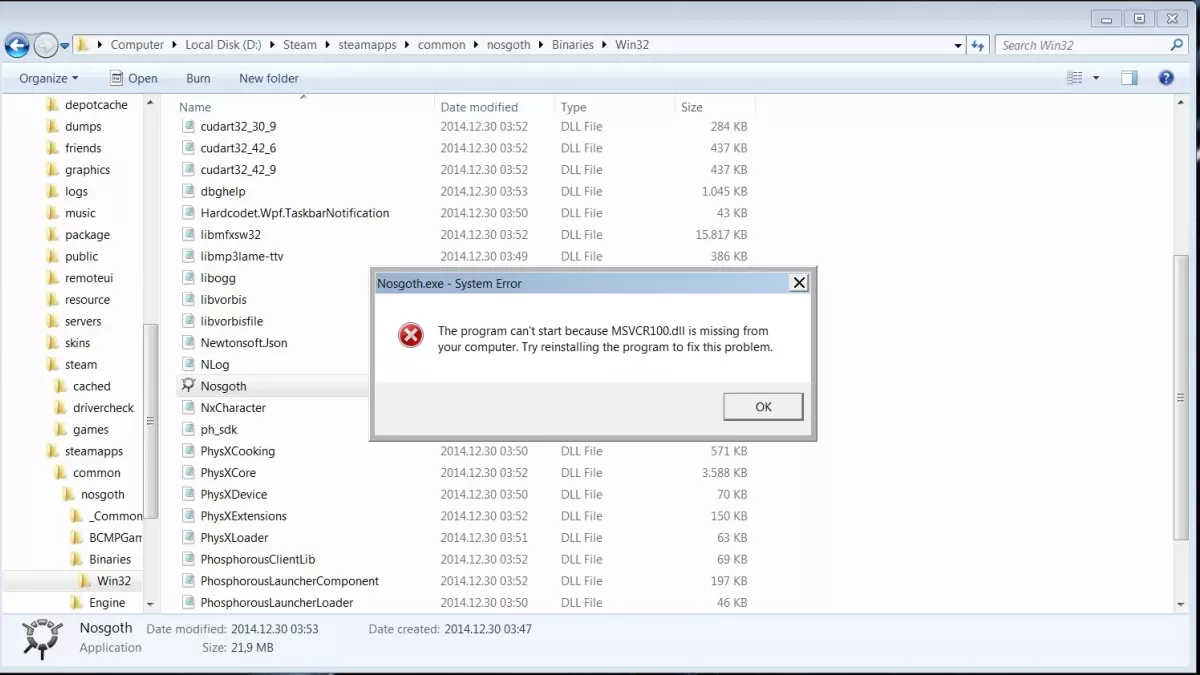Viewport: 1200px width, 675px height.
Task: Select file libvorbis
Action: pos(223,300)
